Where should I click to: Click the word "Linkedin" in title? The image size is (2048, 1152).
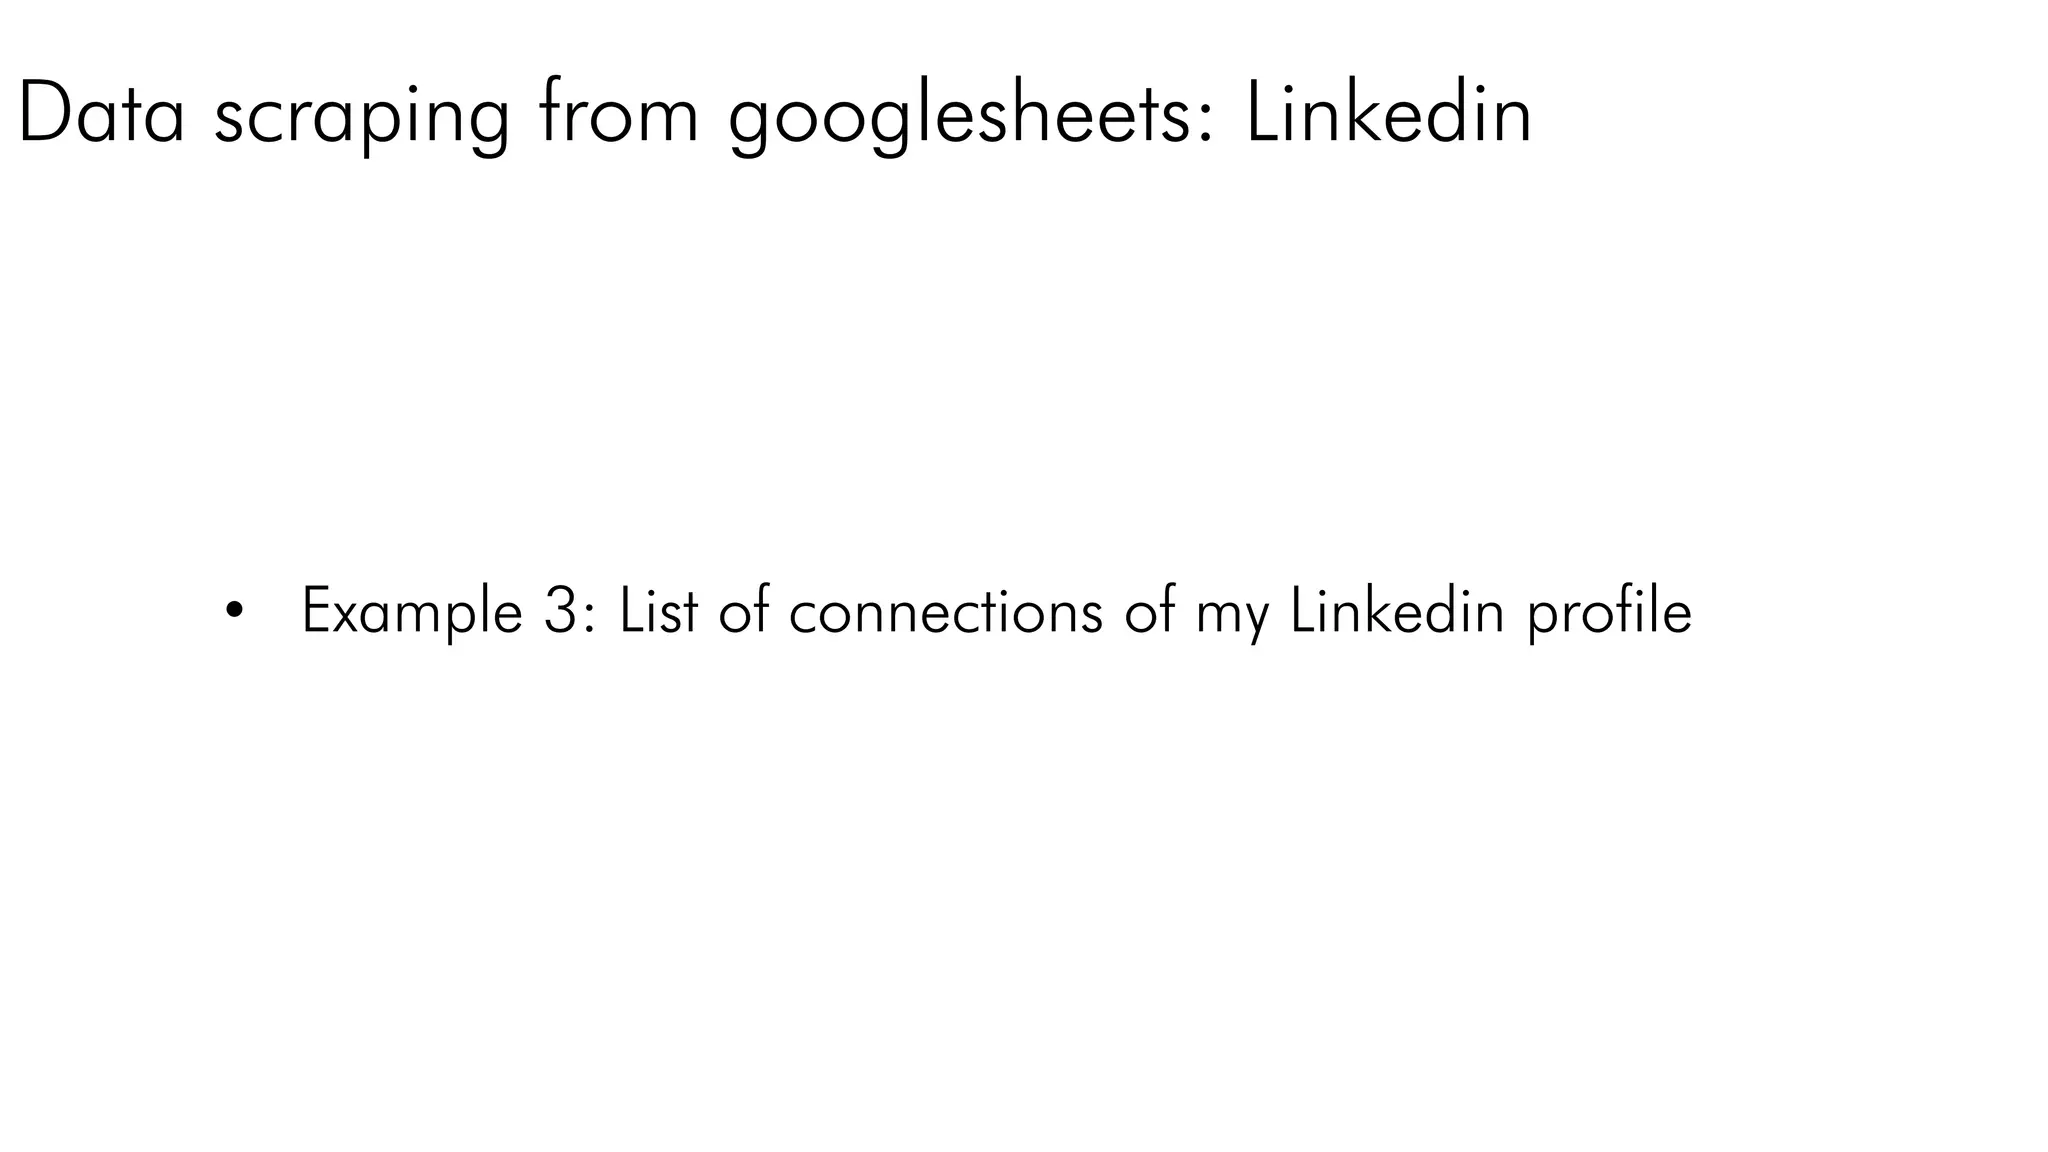pos(1388,114)
